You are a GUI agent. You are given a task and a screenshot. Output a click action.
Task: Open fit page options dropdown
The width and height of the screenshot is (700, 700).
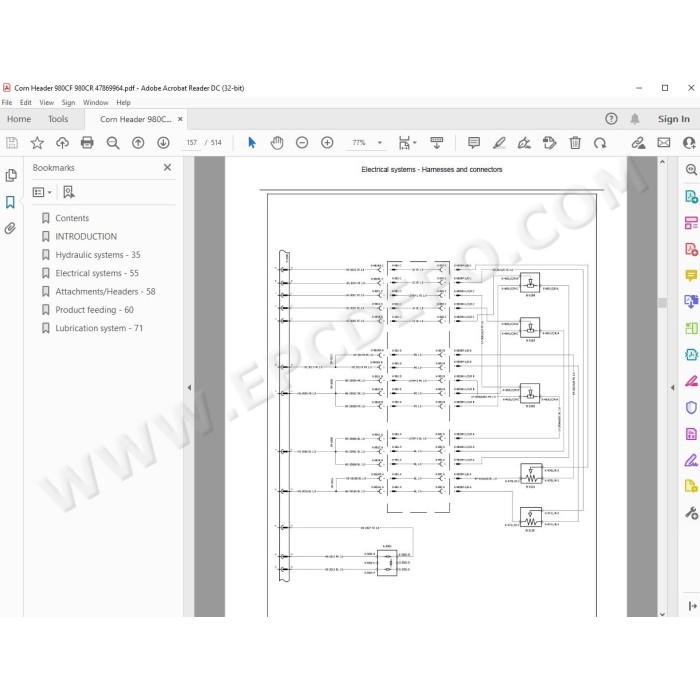pos(408,143)
